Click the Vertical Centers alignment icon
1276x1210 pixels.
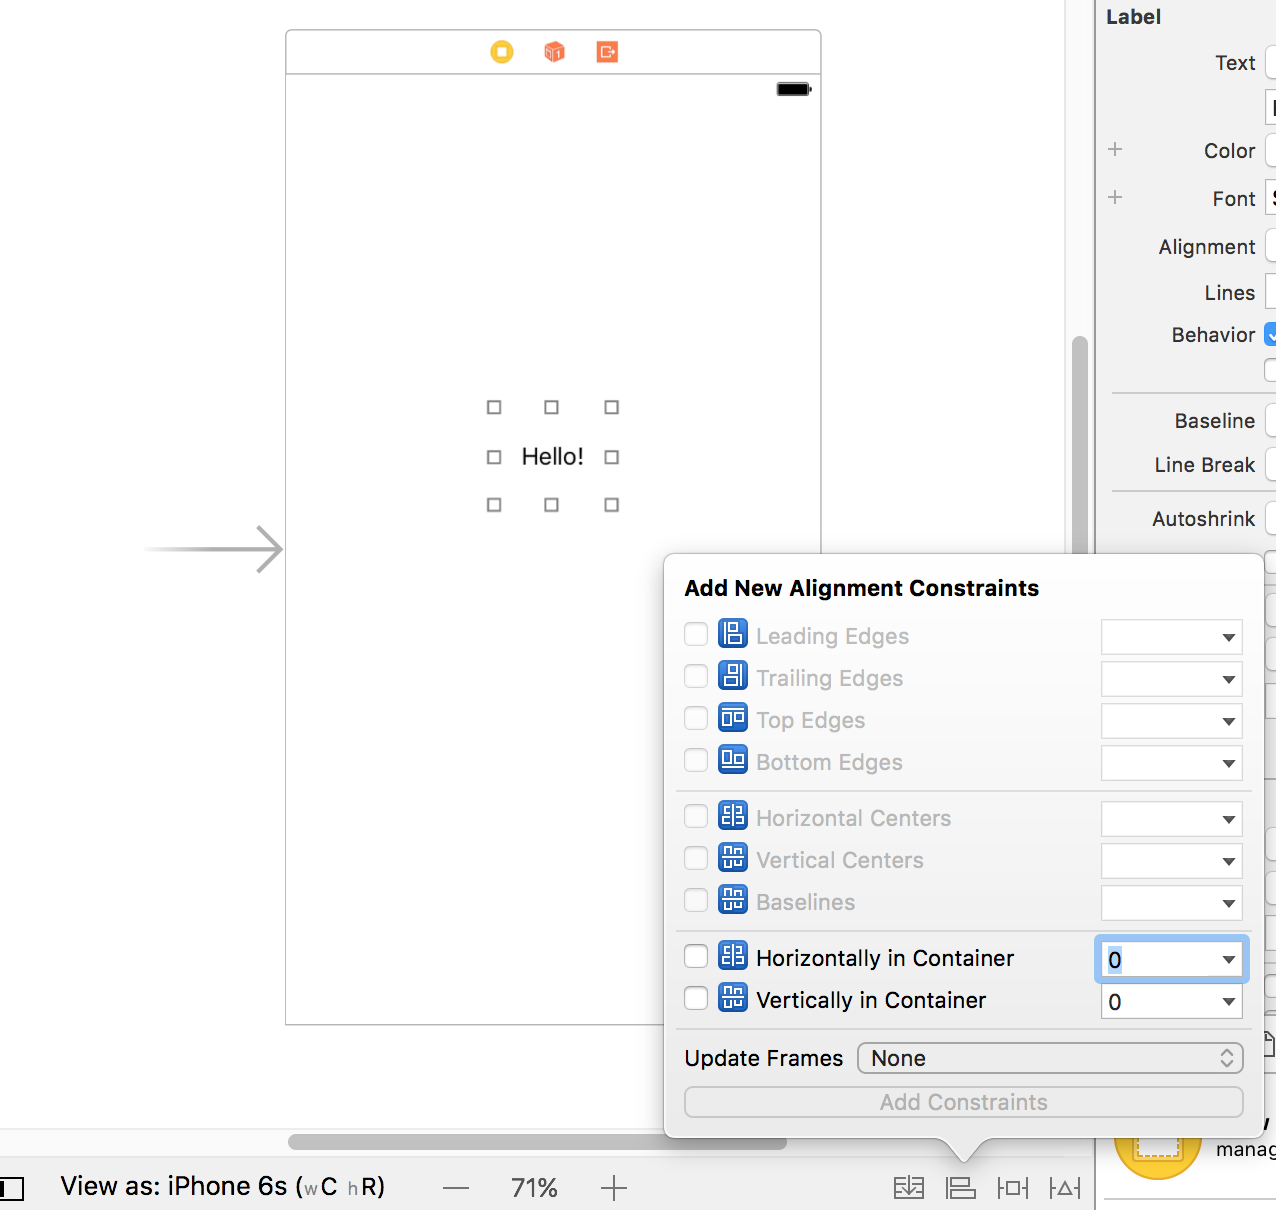point(733,858)
